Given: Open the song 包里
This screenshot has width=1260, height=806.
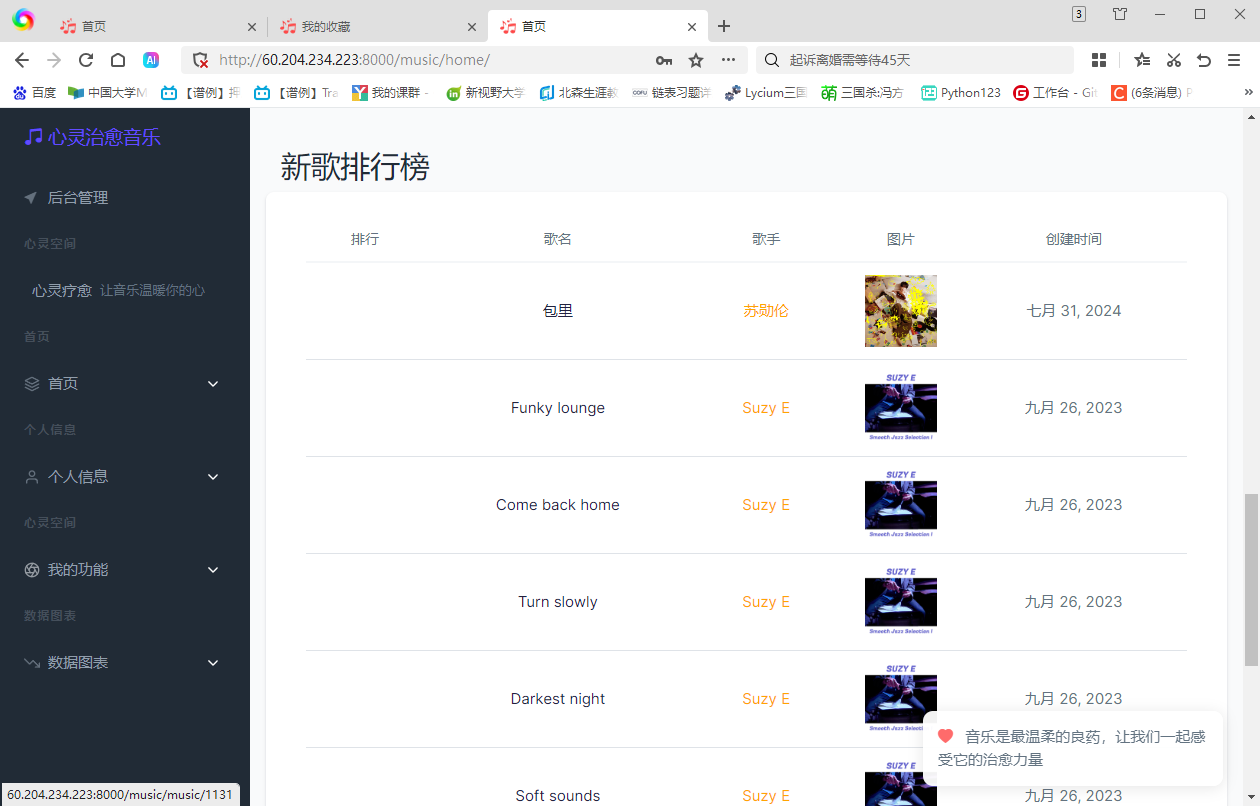Looking at the screenshot, I should pos(558,311).
